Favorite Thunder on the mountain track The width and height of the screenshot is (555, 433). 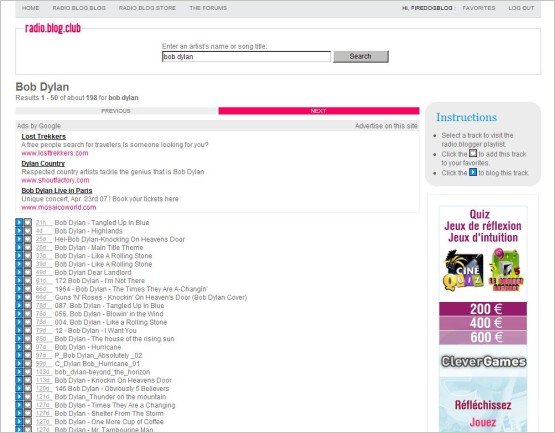click(x=28, y=397)
